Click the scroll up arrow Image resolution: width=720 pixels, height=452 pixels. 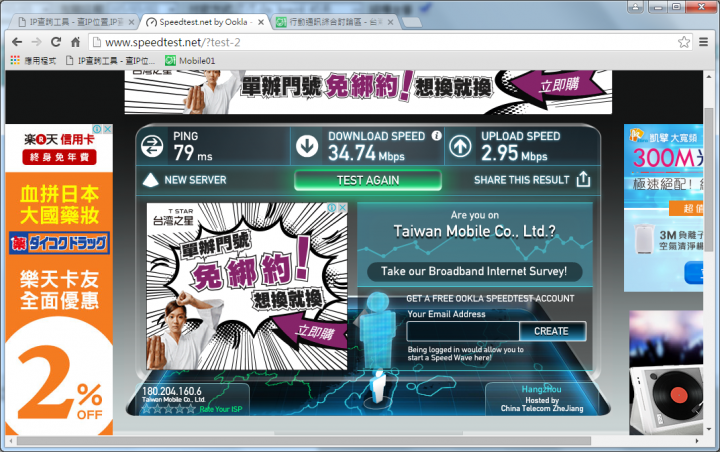click(709, 76)
